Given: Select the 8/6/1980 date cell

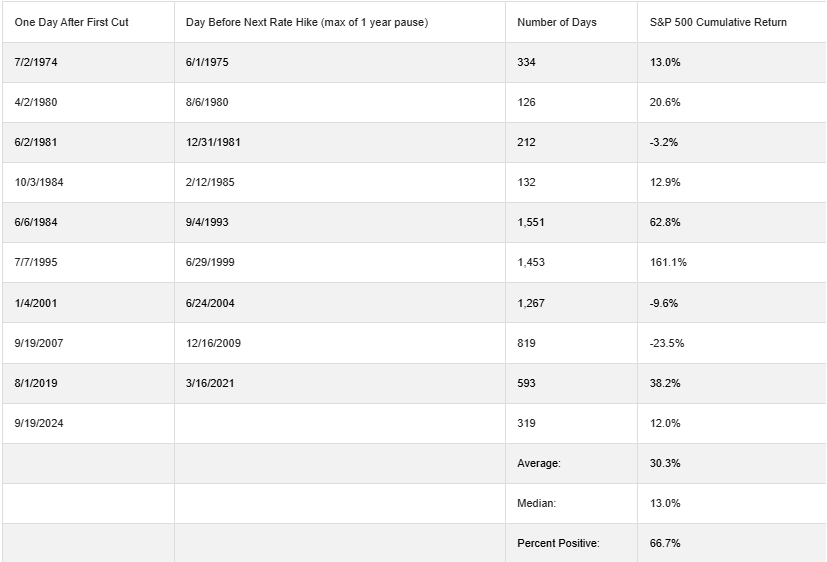Looking at the screenshot, I should (x=340, y=102).
